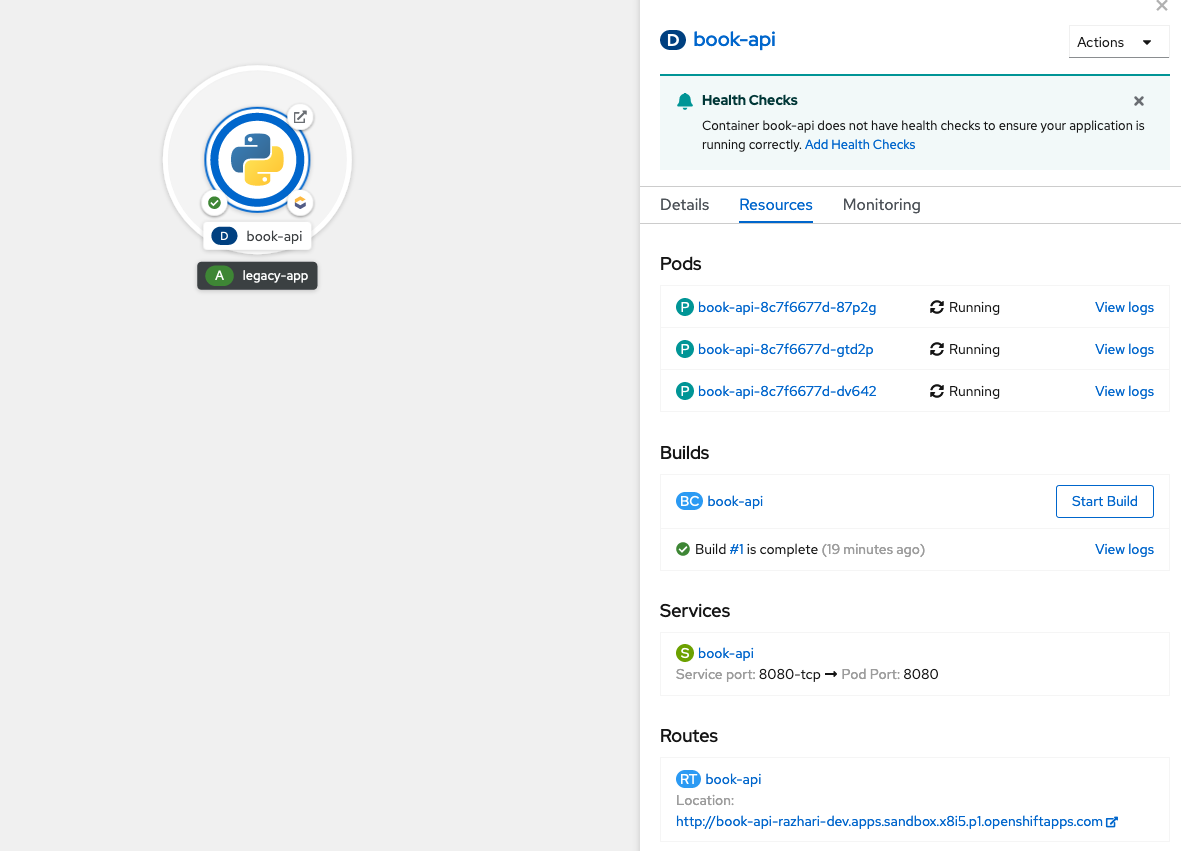Open the Actions dropdown menu
The height and width of the screenshot is (851, 1181).
tap(1118, 42)
